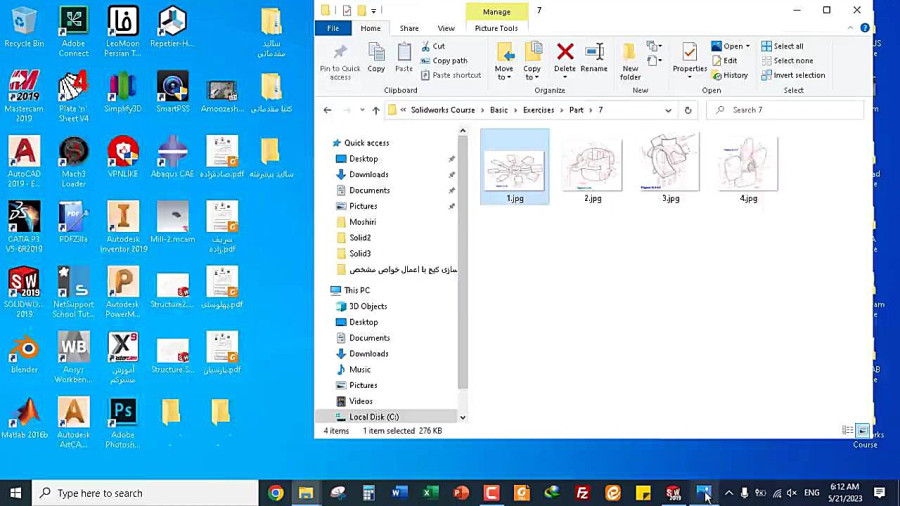Screen dimensions: 900x506
Task: Select the blender desktop icon
Action: tap(24, 354)
